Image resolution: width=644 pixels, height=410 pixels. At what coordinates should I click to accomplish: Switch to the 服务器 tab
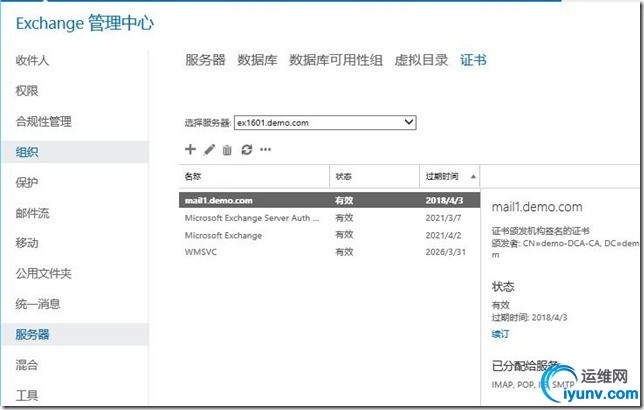pyautogui.click(x=205, y=60)
